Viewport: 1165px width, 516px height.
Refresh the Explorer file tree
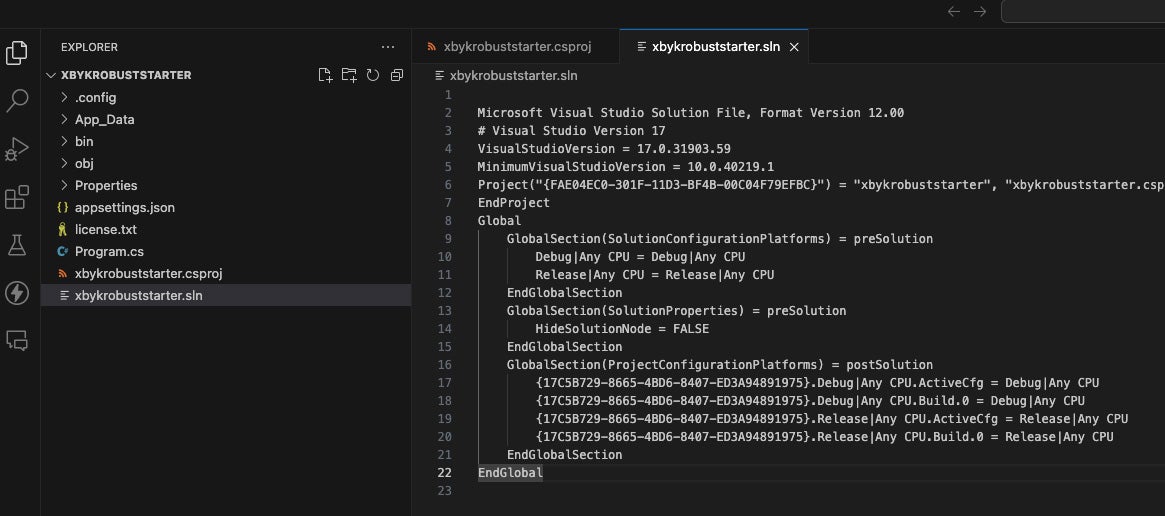(x=373, y=75)
